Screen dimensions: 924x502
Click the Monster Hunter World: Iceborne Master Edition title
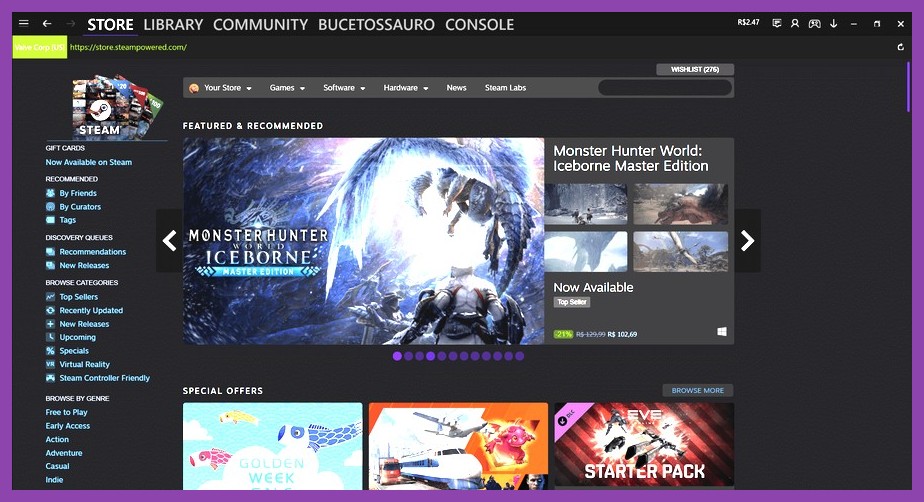(631, 158)
